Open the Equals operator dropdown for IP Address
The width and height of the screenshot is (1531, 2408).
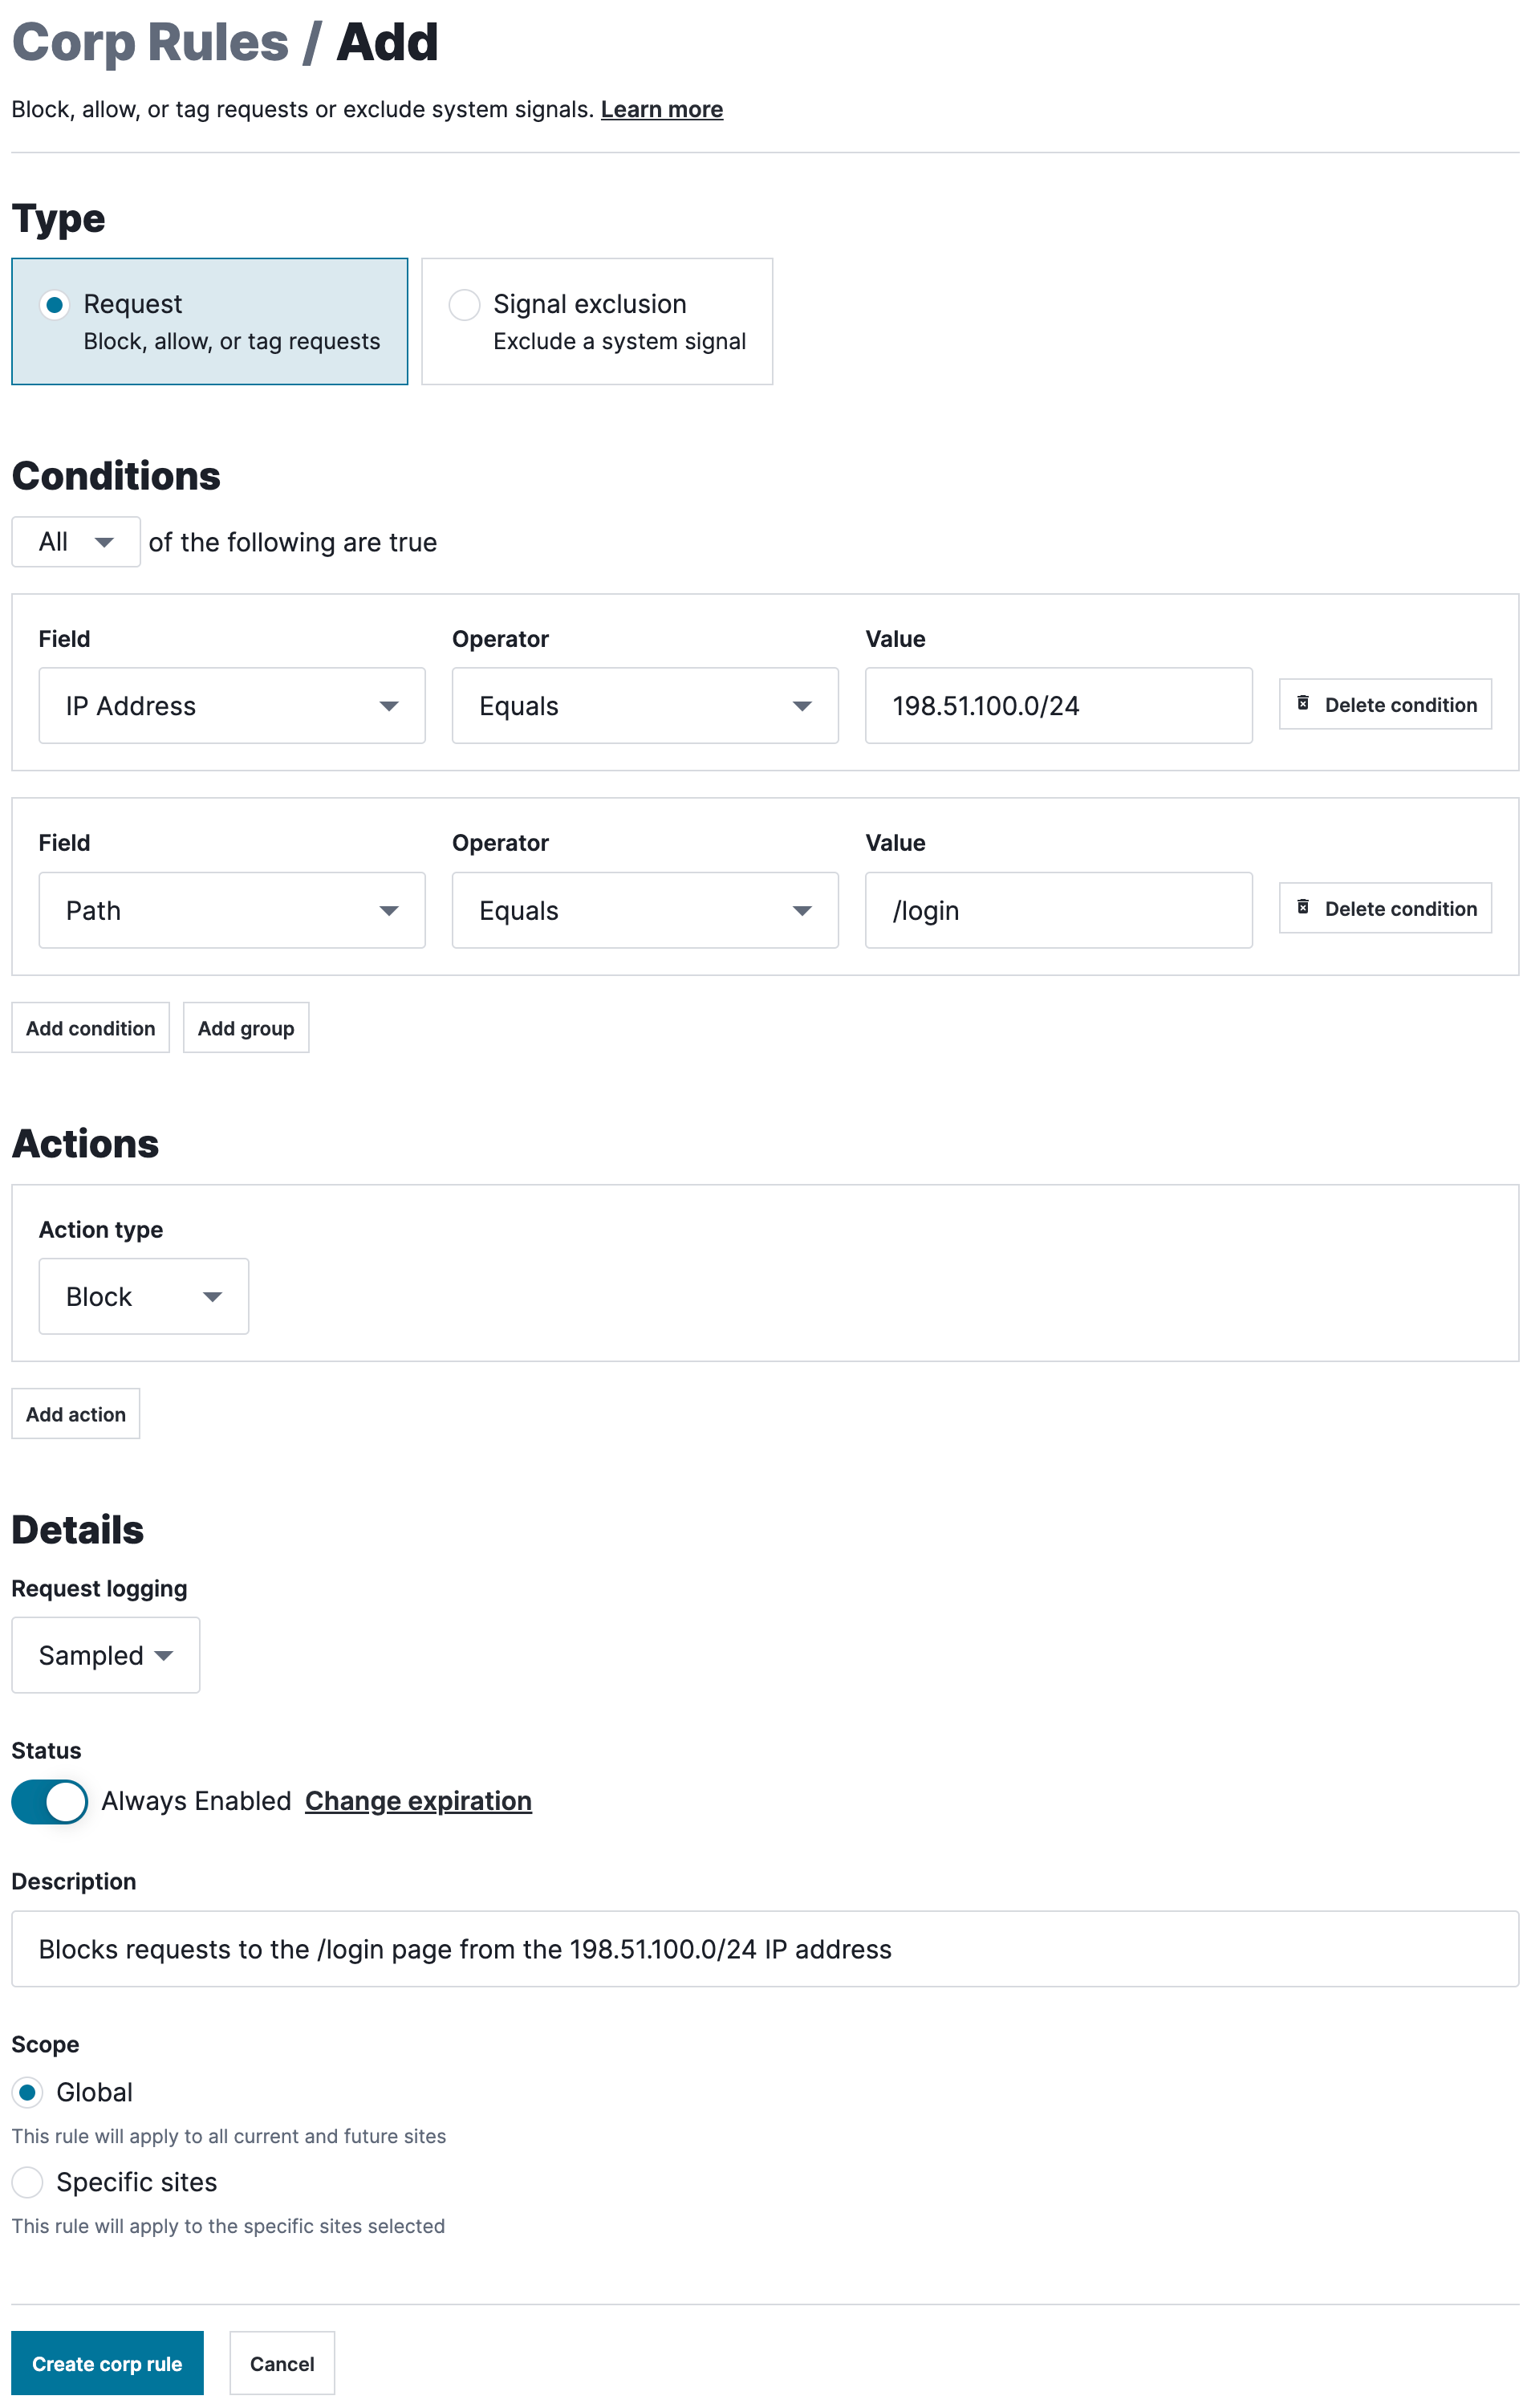pos(644,705)
